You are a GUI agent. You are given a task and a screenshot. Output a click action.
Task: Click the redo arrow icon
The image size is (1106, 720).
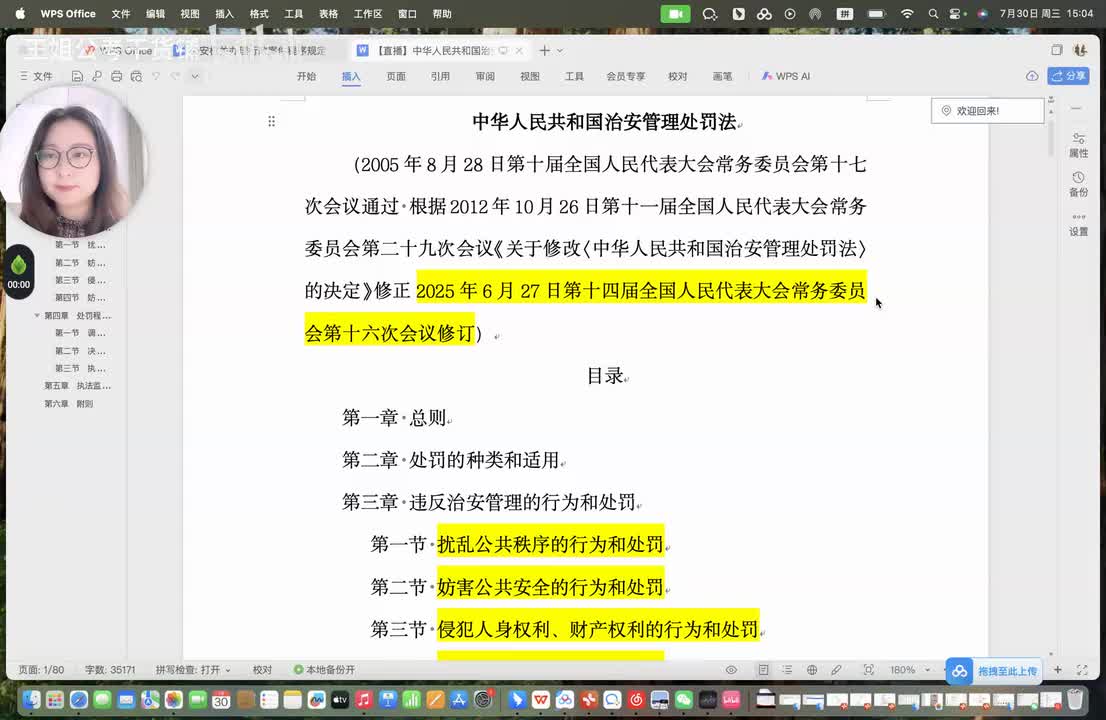pos(175,76)
